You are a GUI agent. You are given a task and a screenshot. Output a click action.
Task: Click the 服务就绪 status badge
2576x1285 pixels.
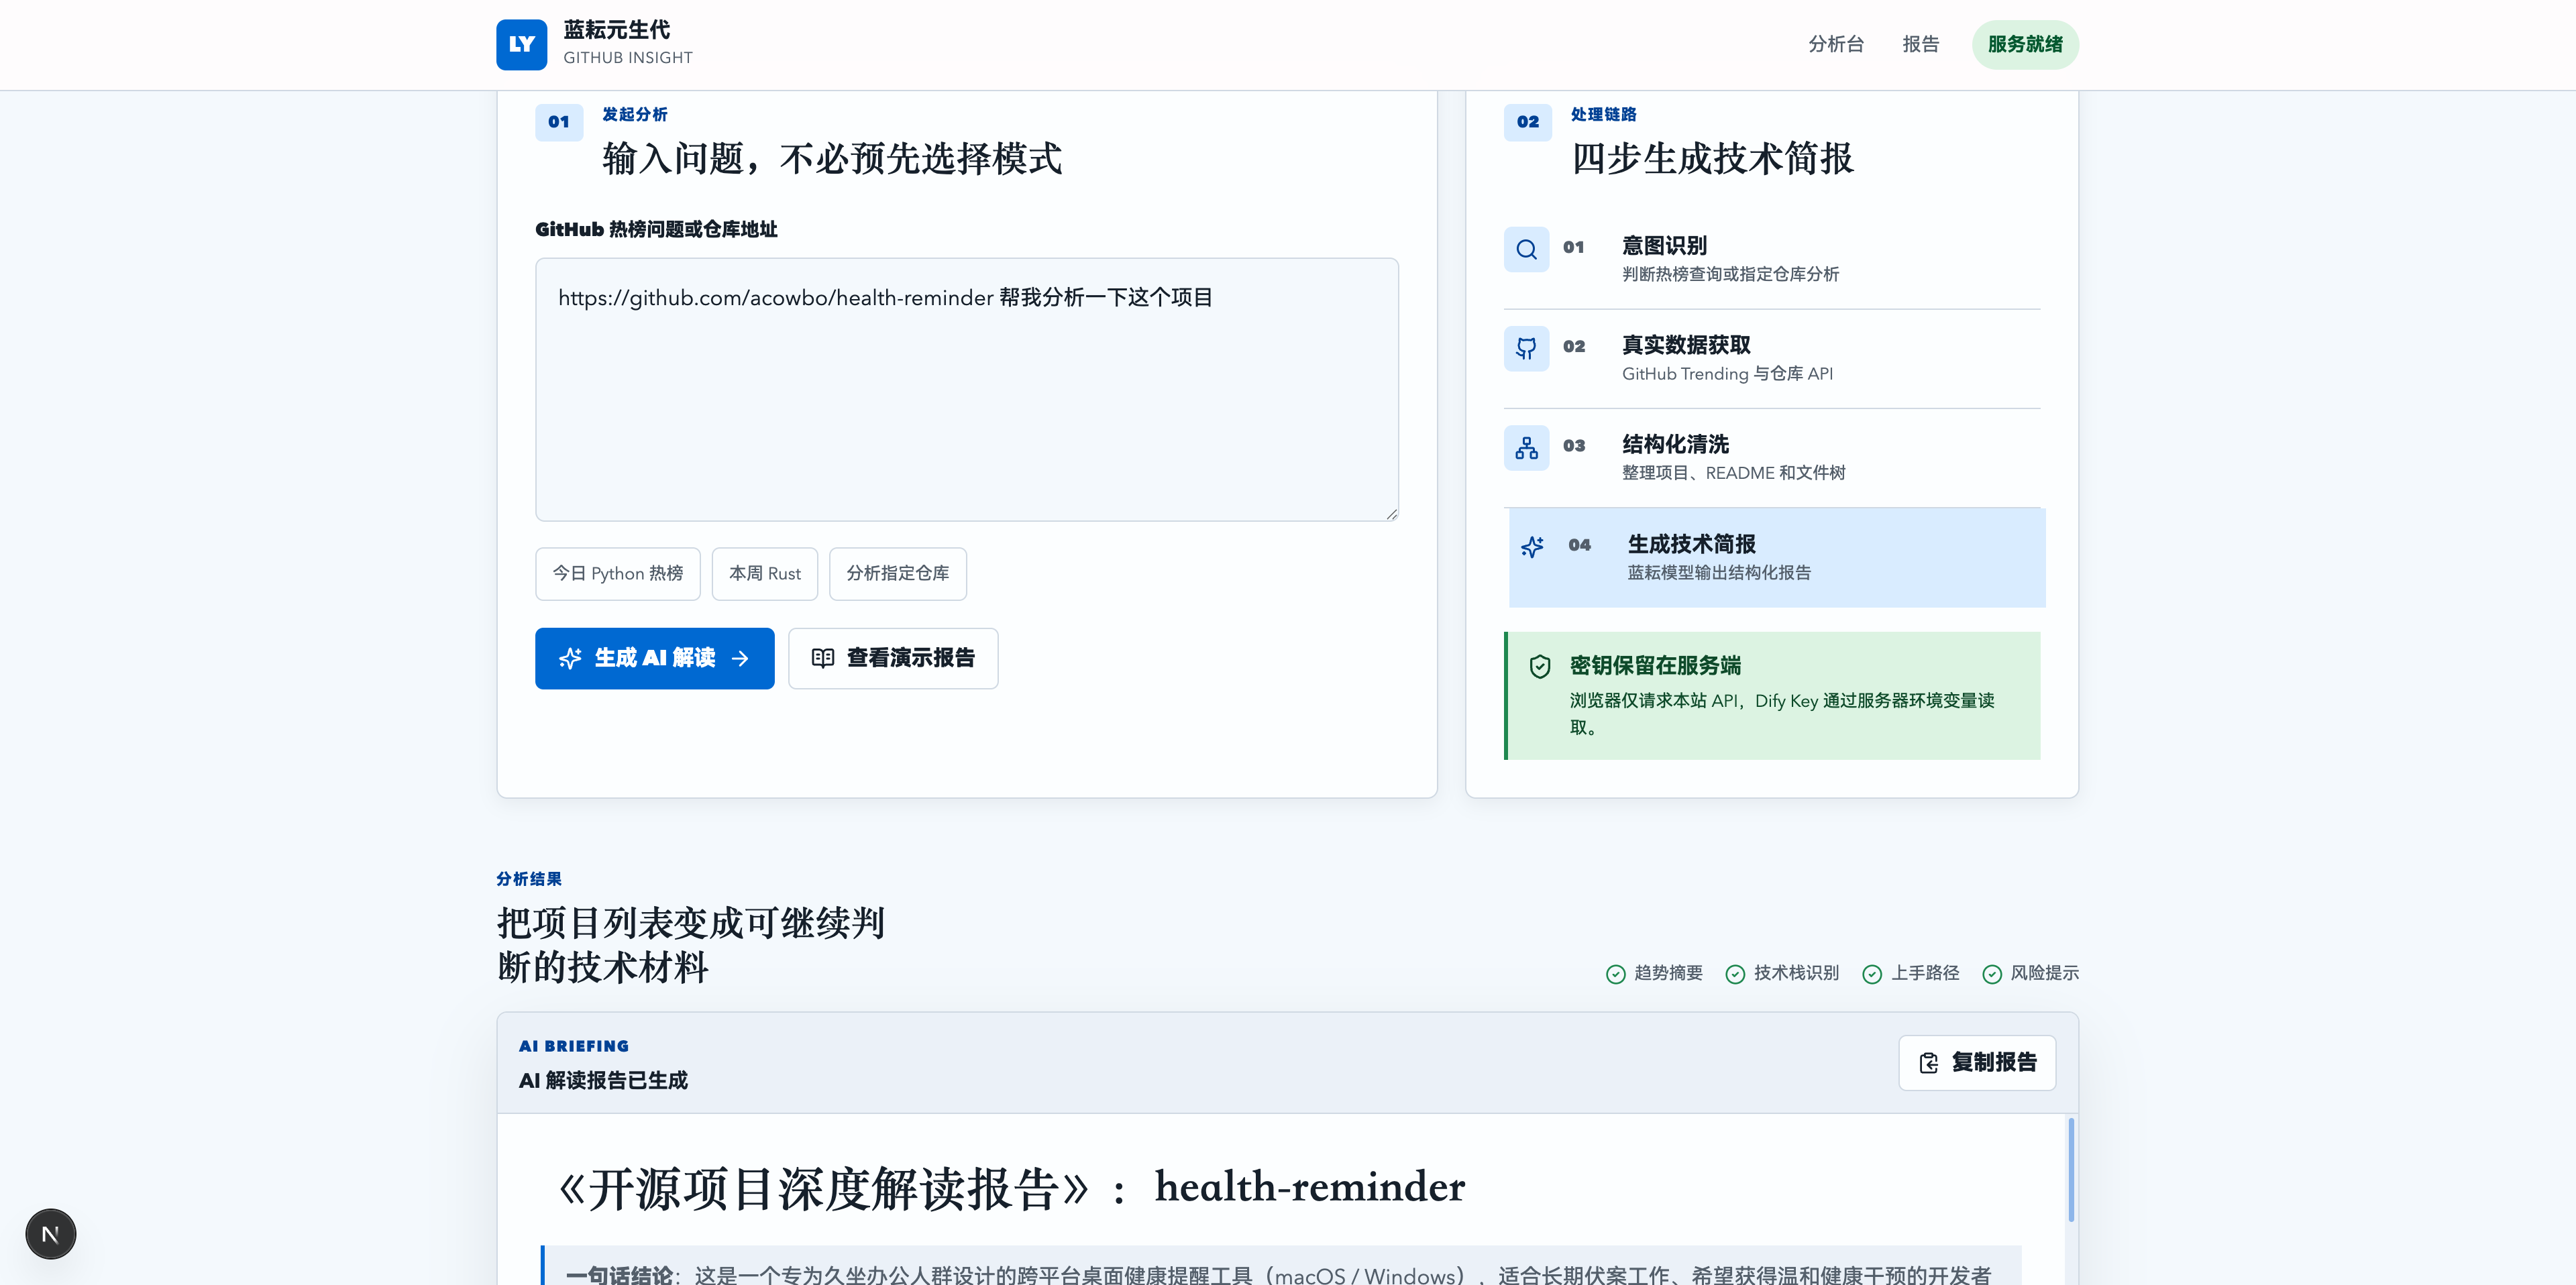[x=2025, y=44]
